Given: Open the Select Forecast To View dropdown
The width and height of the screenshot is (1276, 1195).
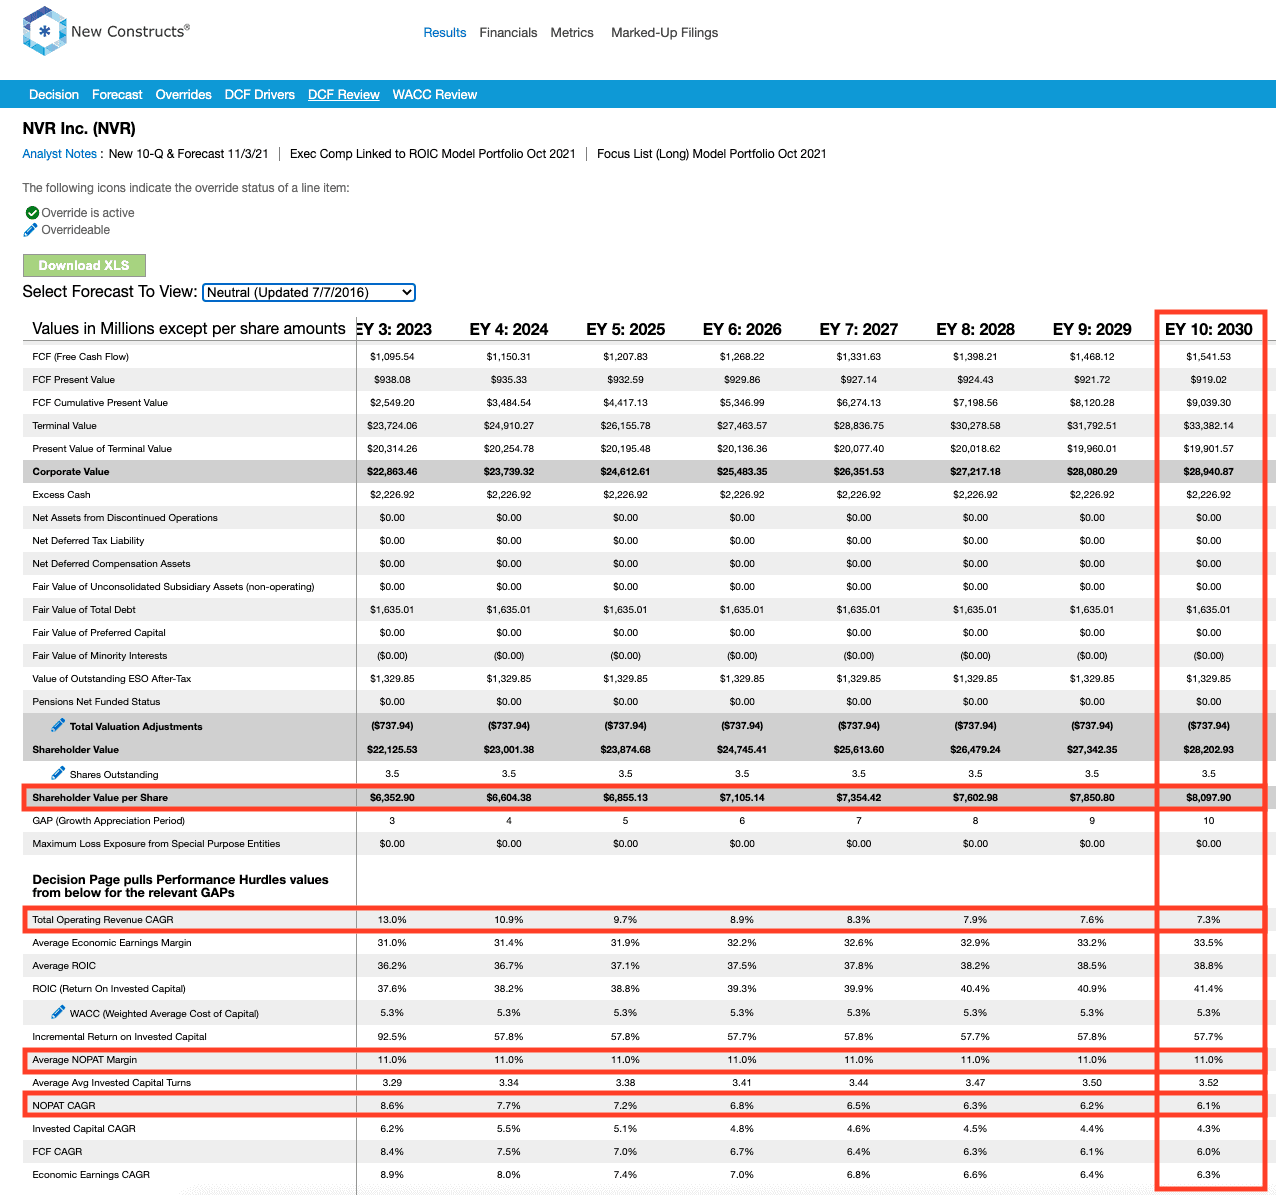Looking at the screenshot, I should (x=309, y=292).
